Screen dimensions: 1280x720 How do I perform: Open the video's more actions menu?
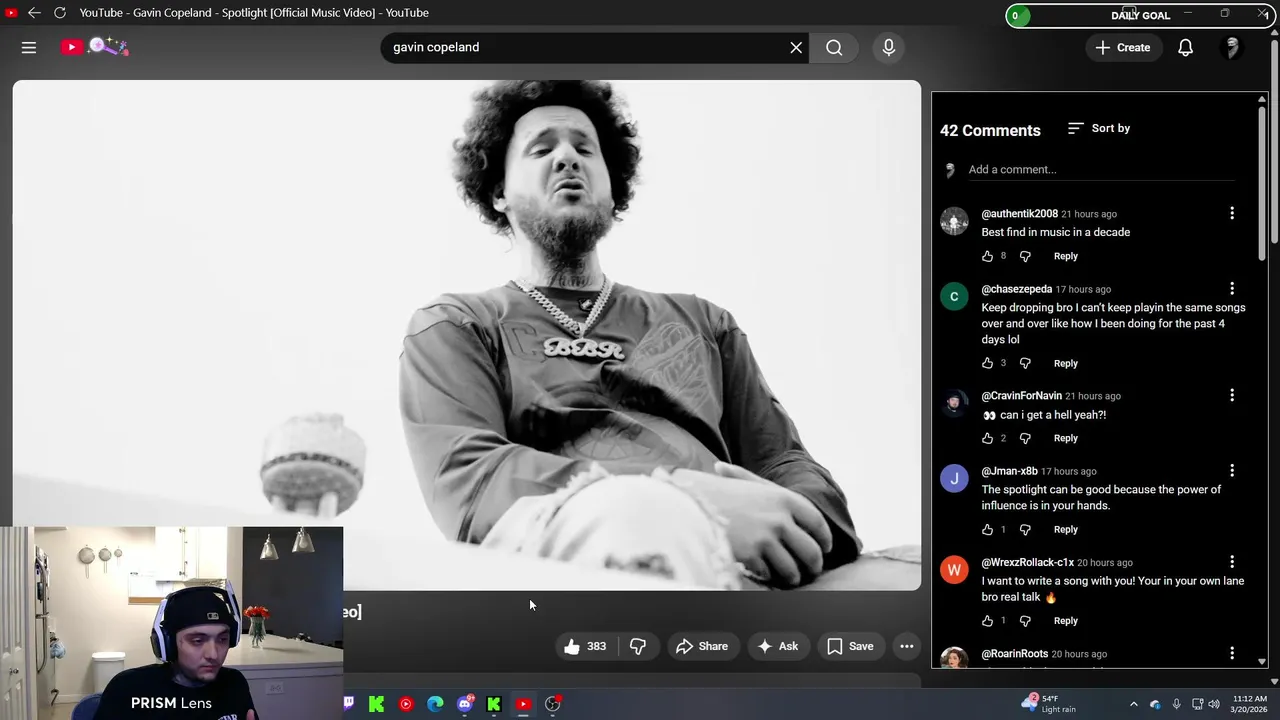[x=907, y=646]
